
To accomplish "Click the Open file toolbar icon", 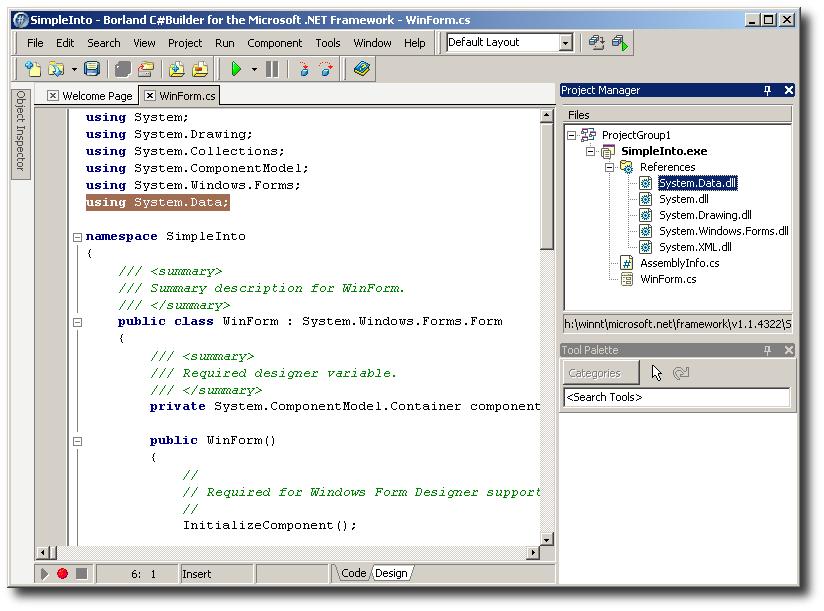I will pyautogui.click(x=56, y=69).
